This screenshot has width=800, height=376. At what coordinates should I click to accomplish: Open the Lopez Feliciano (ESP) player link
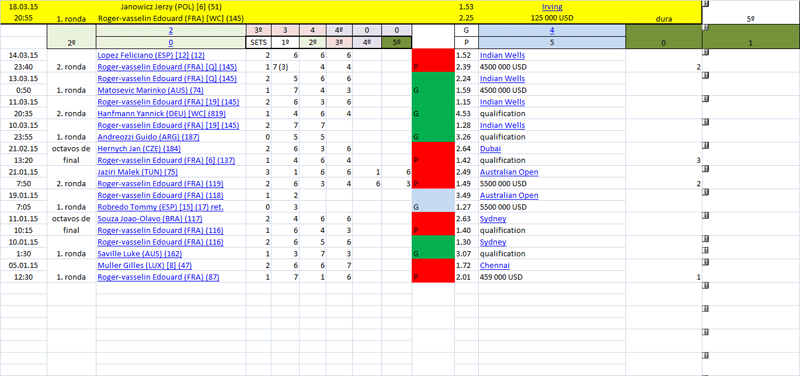(151, 55)
